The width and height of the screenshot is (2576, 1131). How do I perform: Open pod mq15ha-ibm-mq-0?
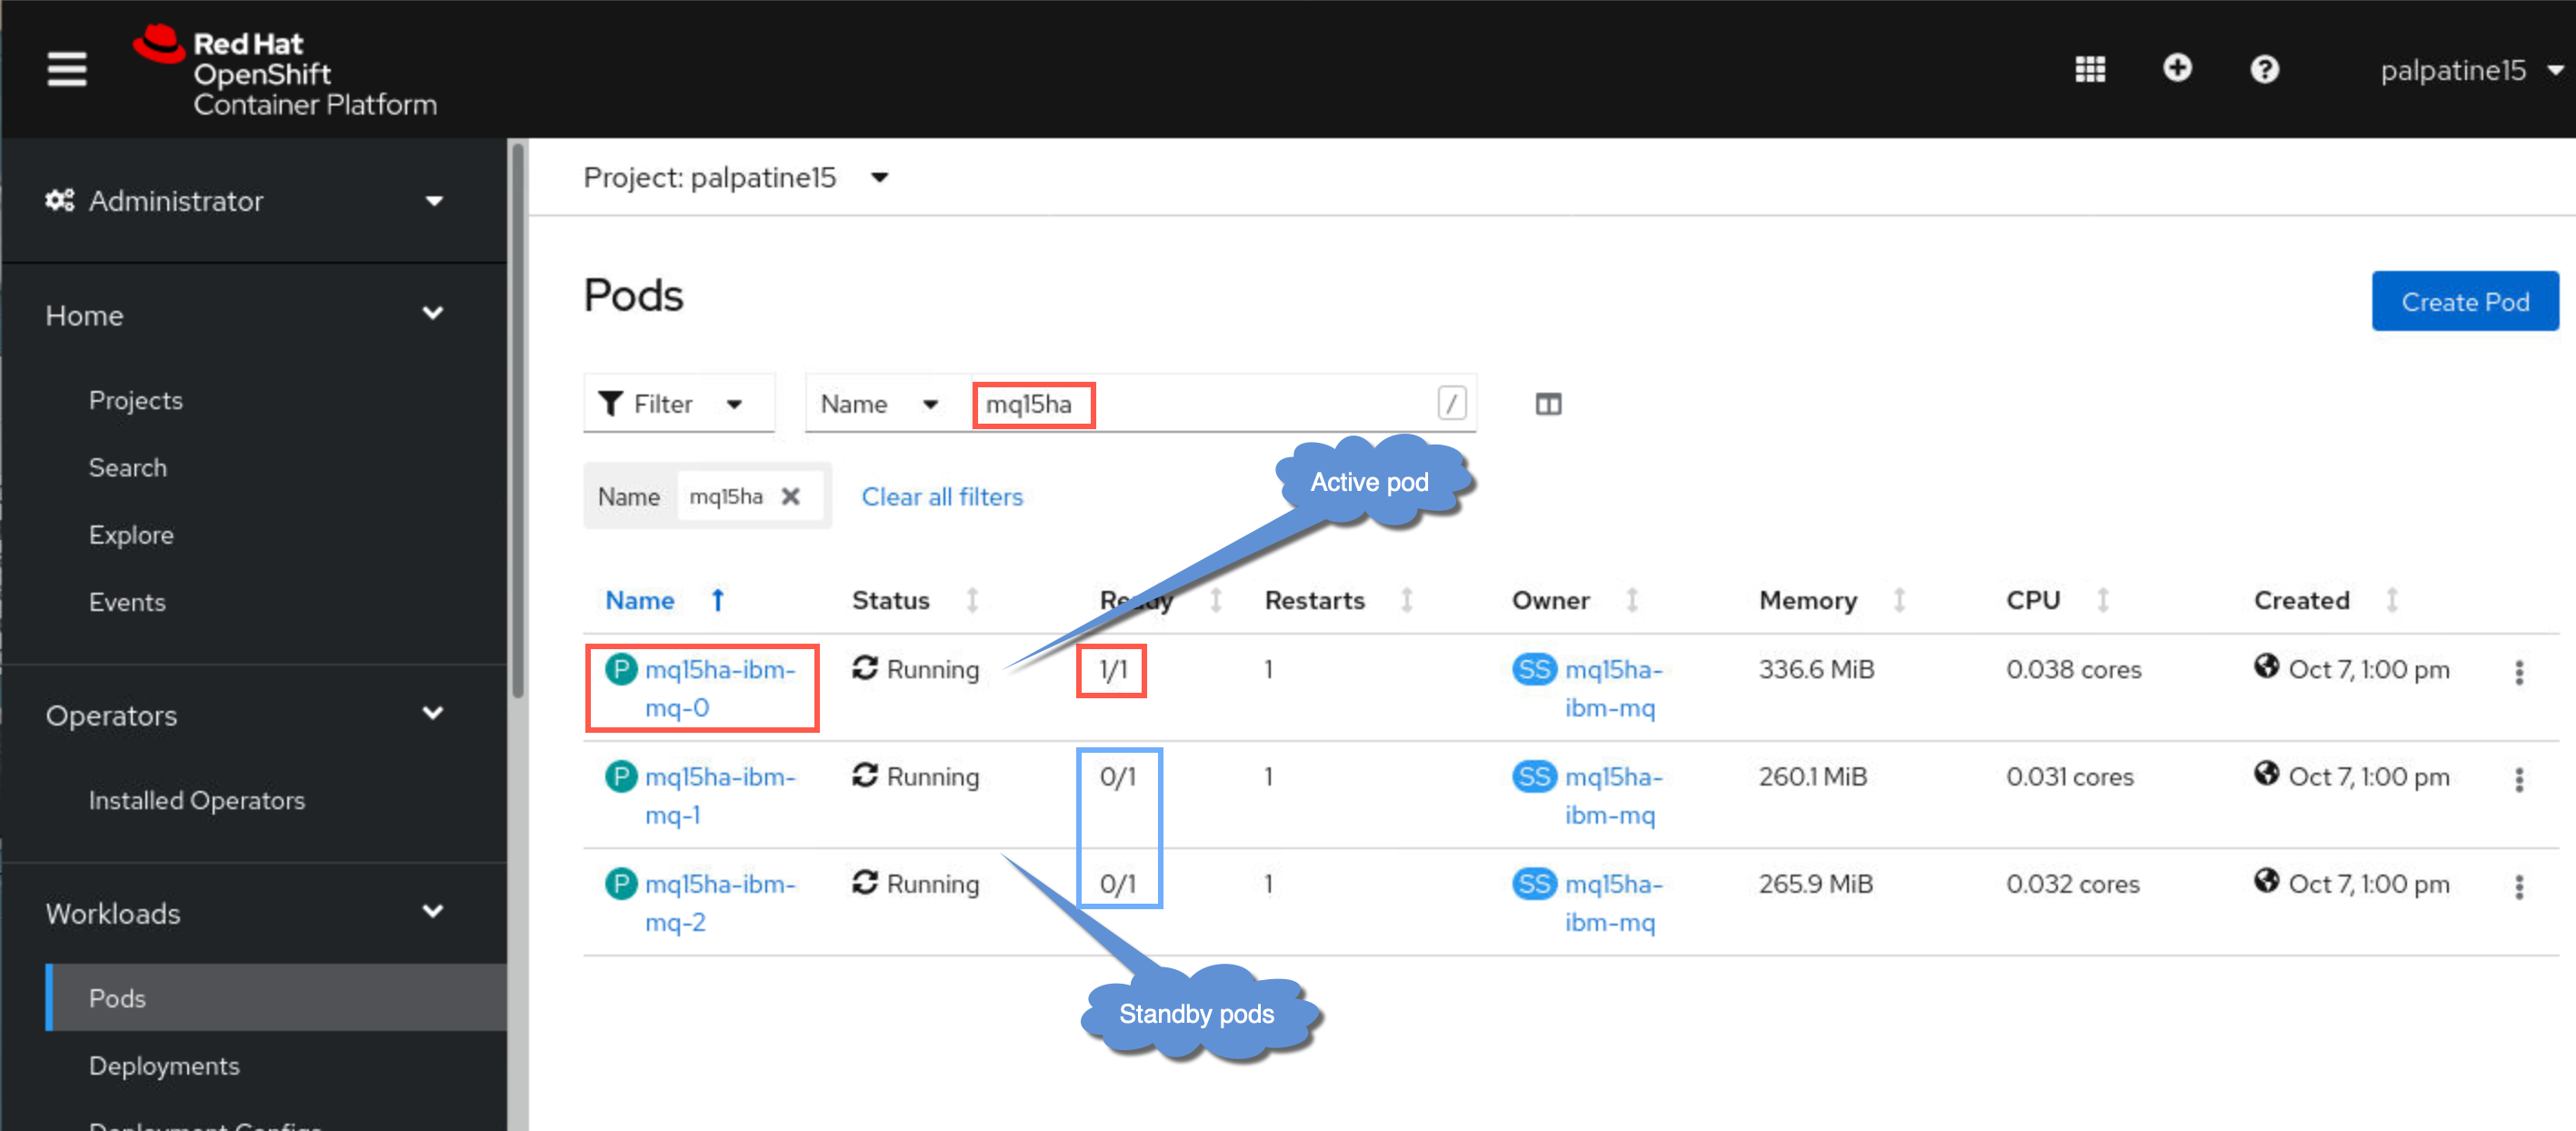point(720,688)
